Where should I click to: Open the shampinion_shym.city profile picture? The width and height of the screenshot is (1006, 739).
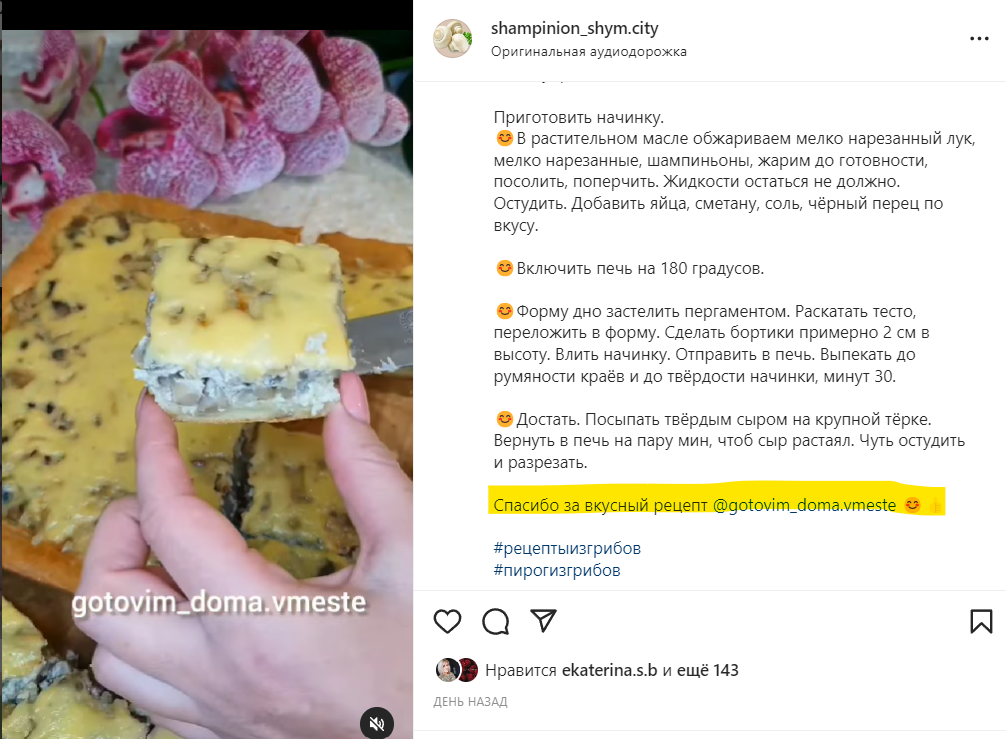[453, 38]
